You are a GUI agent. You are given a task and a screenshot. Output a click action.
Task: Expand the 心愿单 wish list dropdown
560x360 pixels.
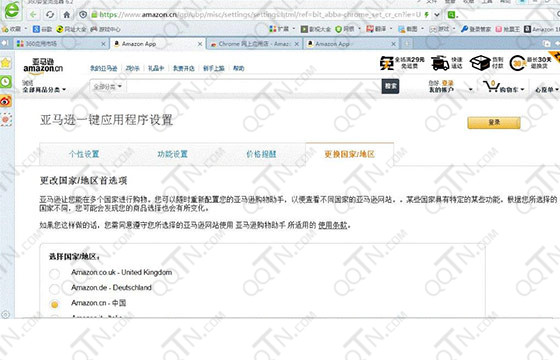point(546,90)
